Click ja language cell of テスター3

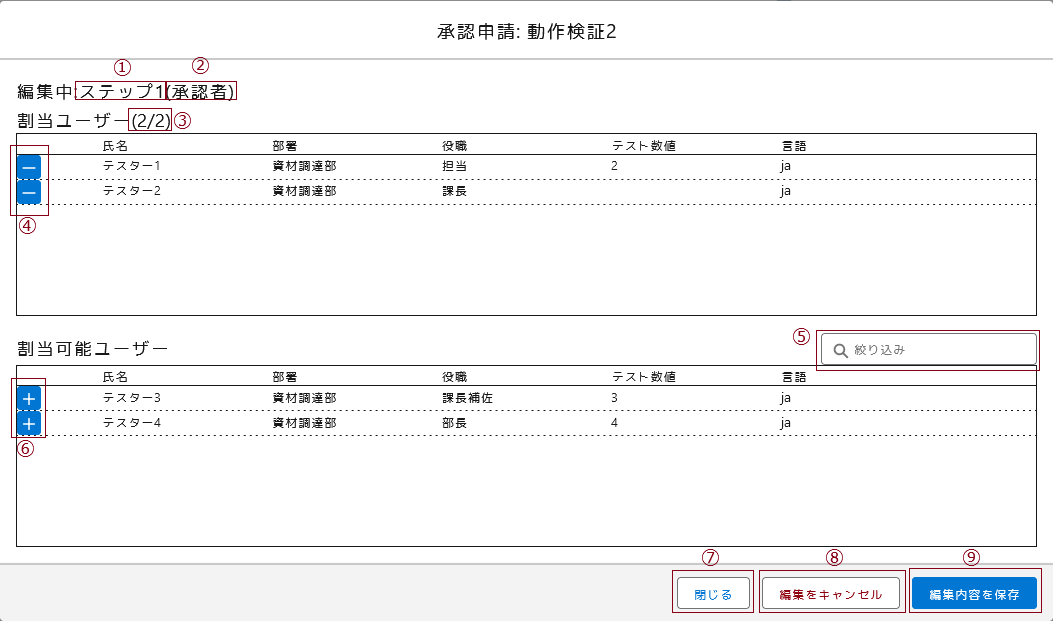coord(786,397)
